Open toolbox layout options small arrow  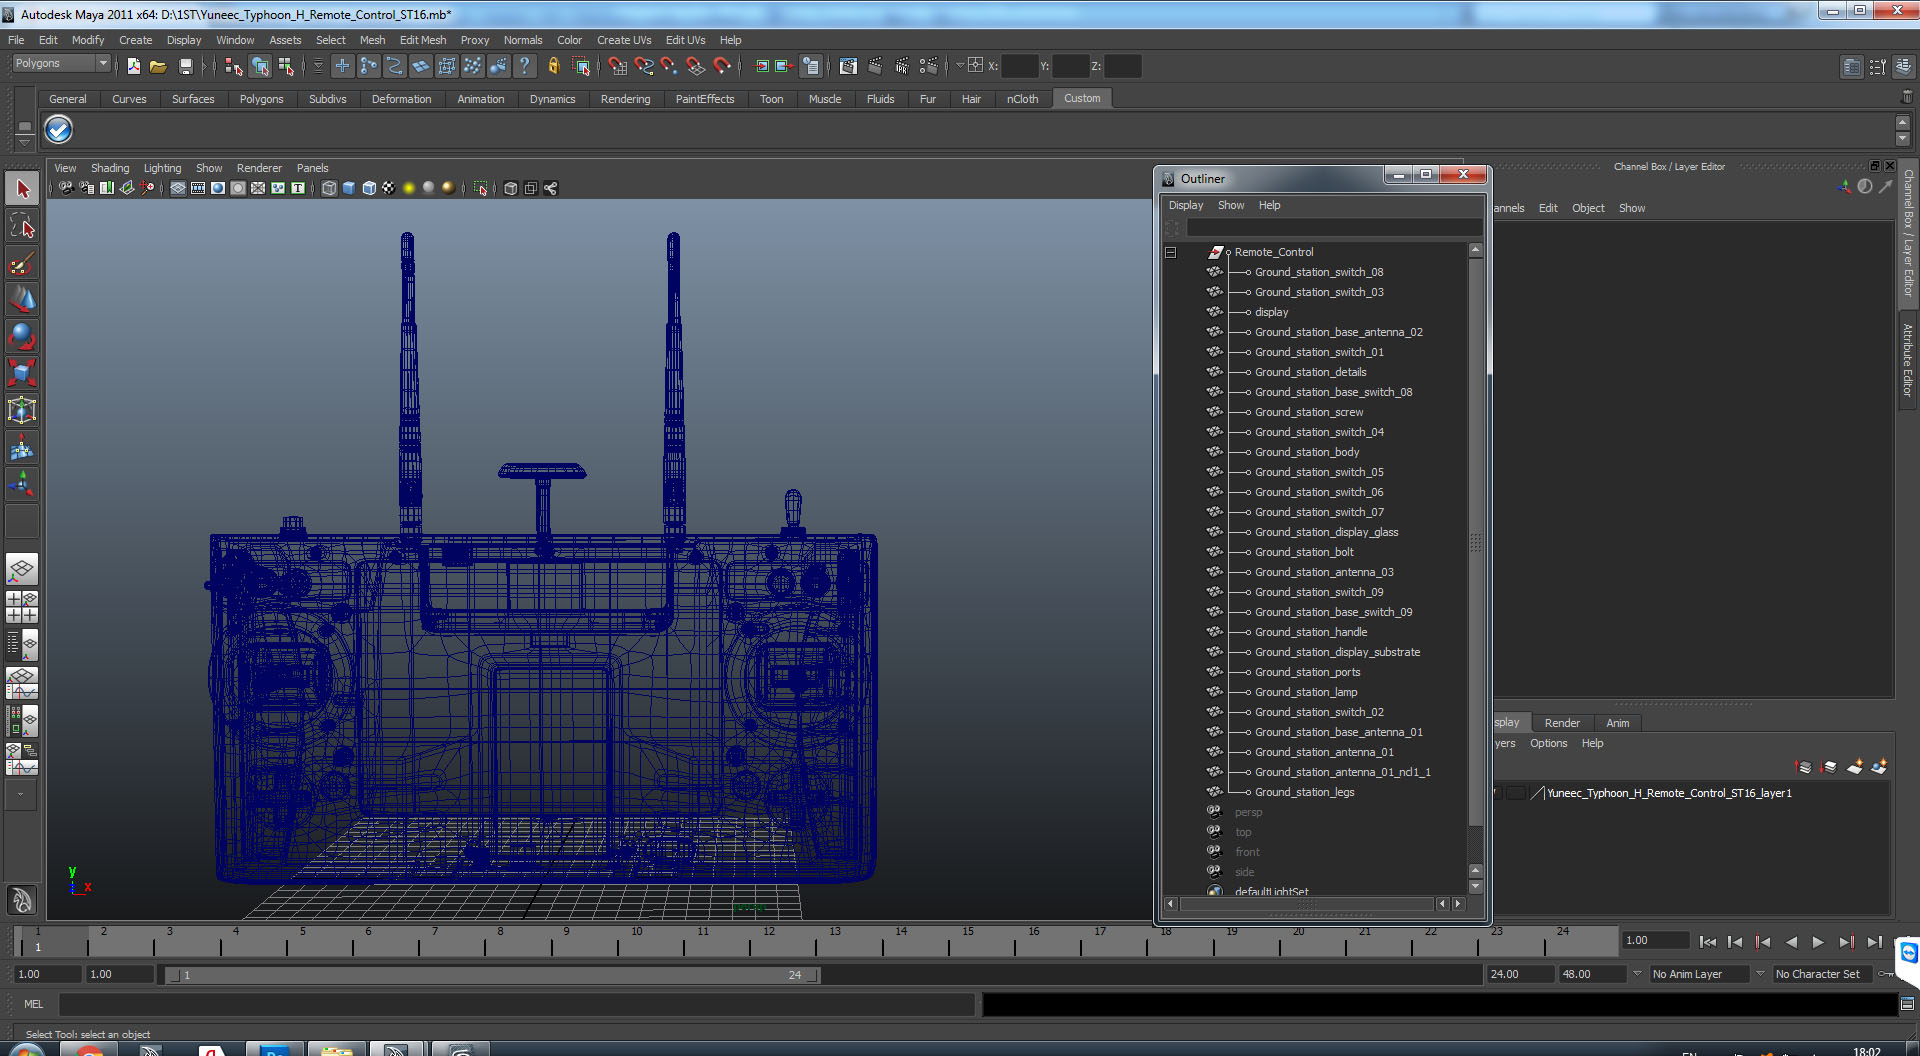pos(21,794)
